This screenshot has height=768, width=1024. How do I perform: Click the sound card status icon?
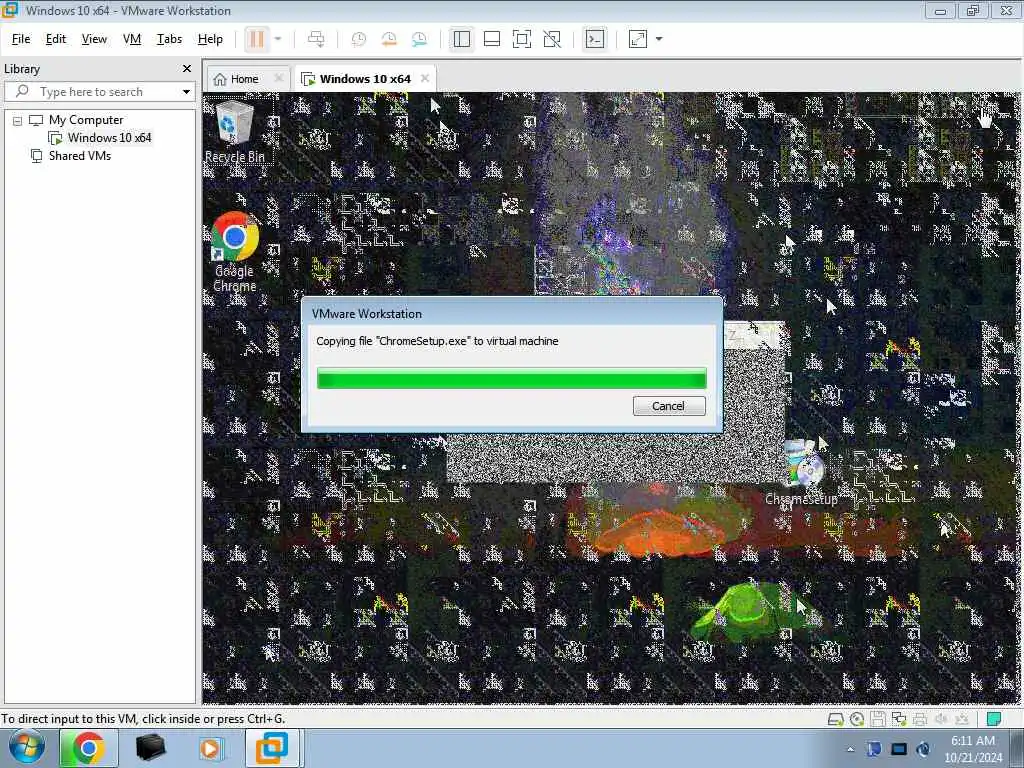click(x=941, y=719)
